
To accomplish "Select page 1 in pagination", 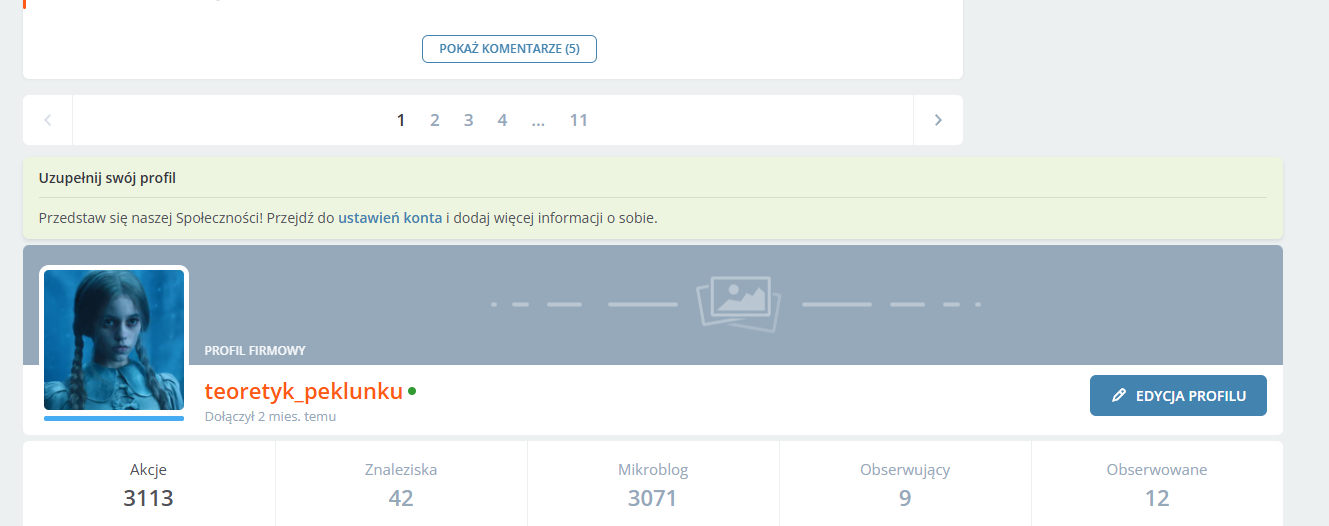I will pyautogui.click(x=401, y=120).
